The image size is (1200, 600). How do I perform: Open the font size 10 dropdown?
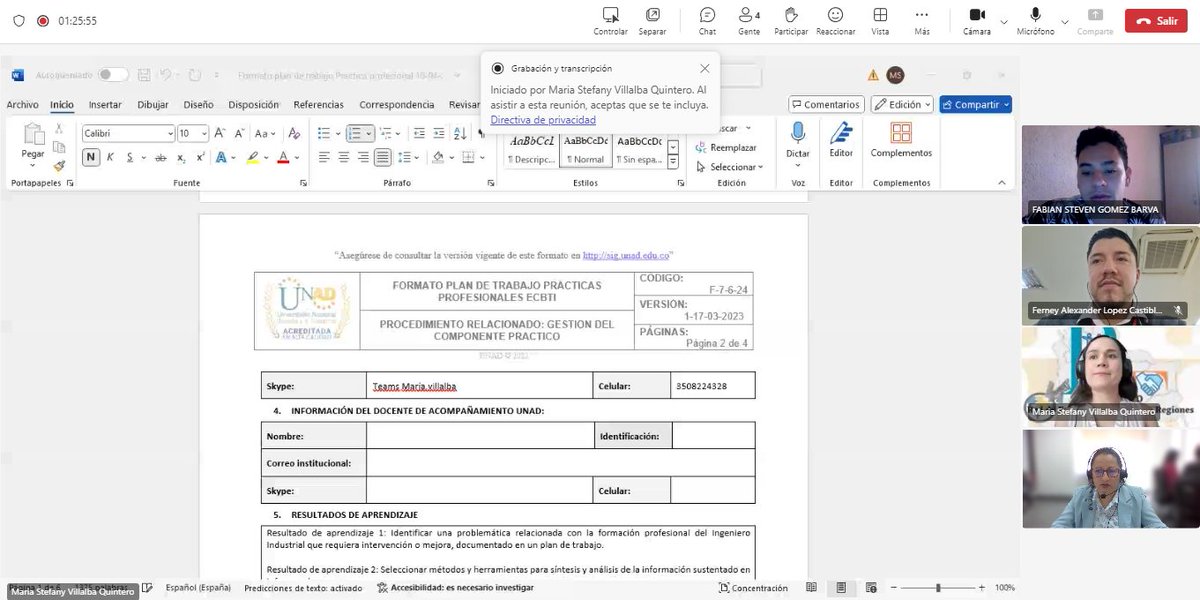point(204,133)
